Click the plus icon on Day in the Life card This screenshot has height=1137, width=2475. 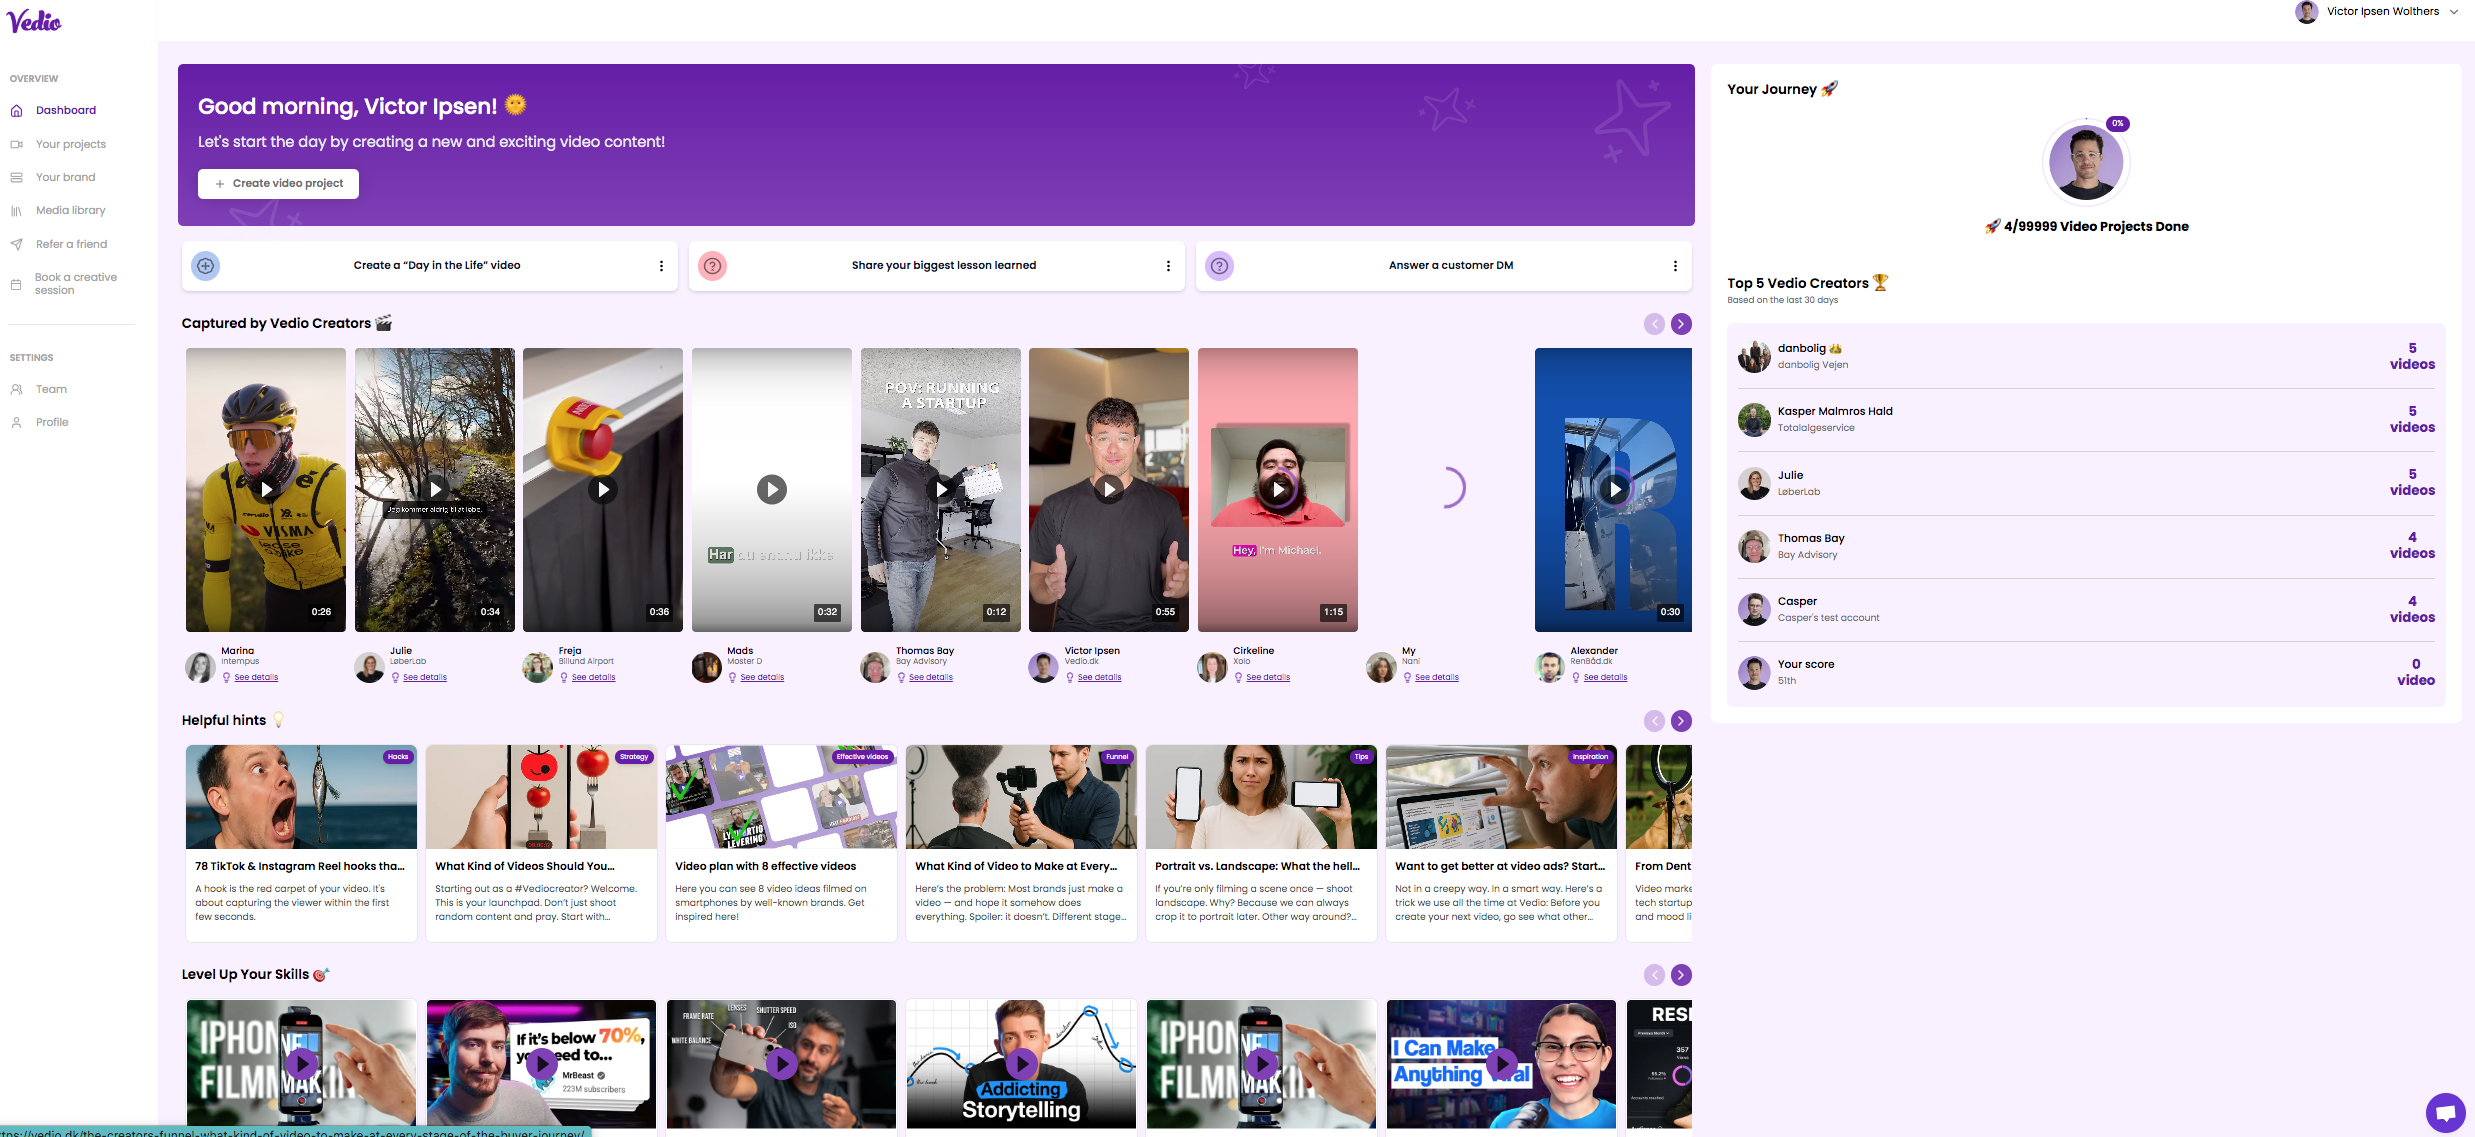(206, 266)
